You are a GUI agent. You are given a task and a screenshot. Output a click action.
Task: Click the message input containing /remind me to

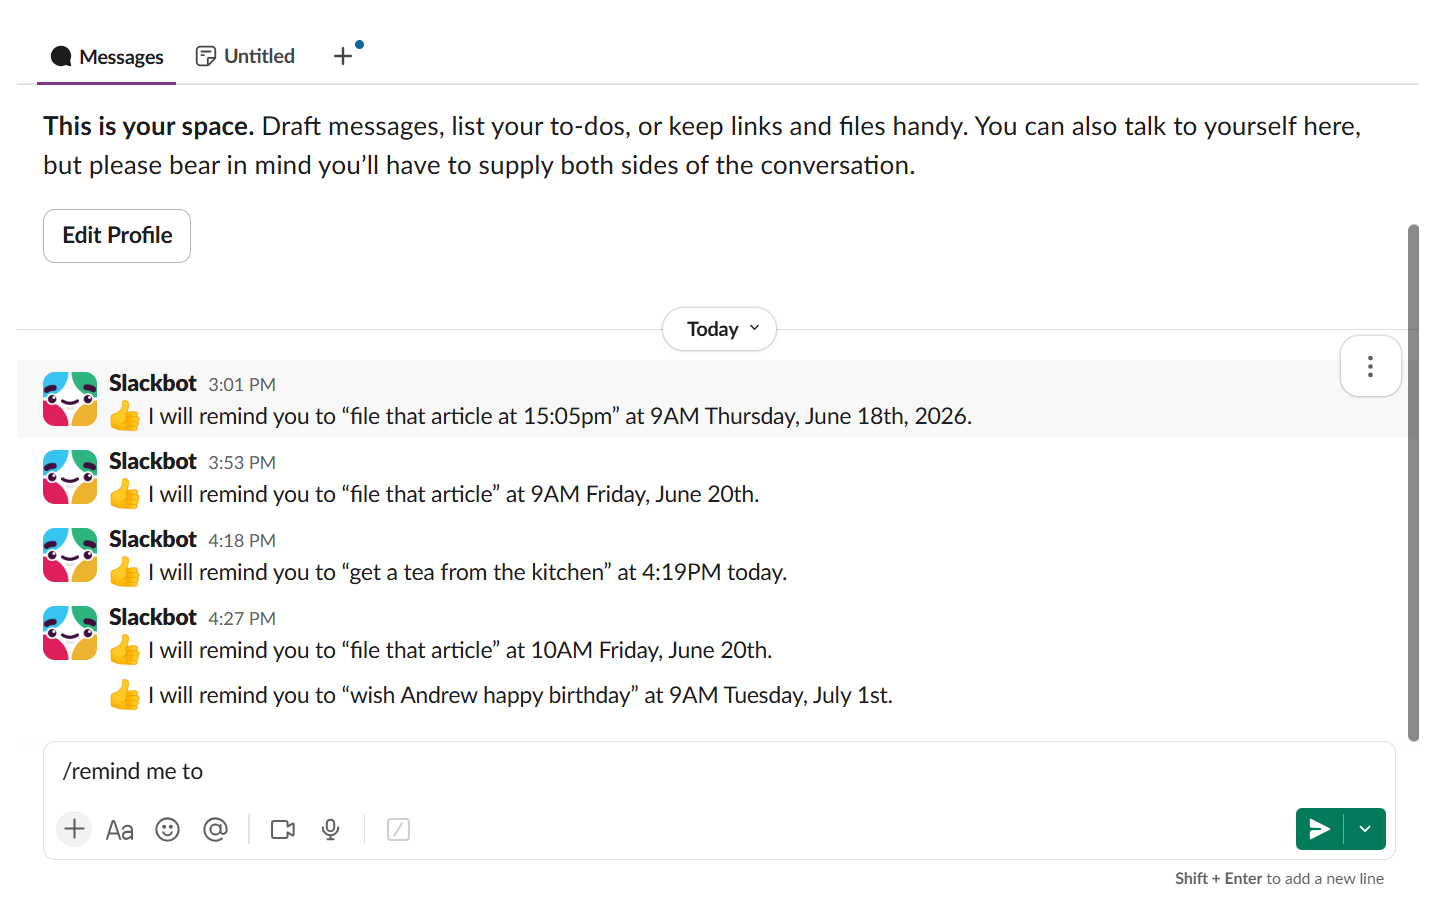718,771
